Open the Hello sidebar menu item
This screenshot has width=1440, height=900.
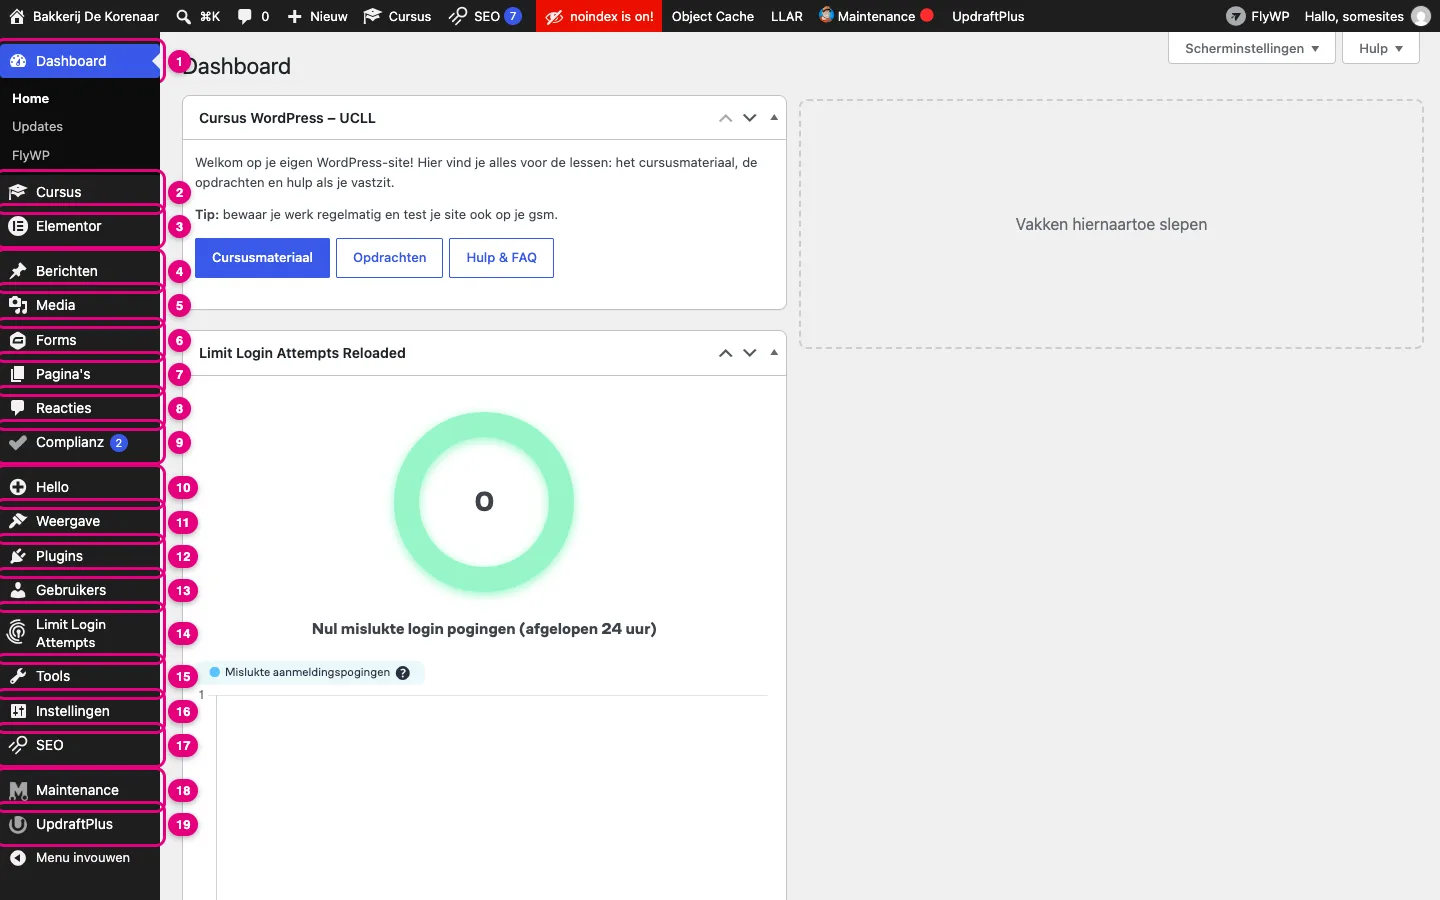[80, 487]
